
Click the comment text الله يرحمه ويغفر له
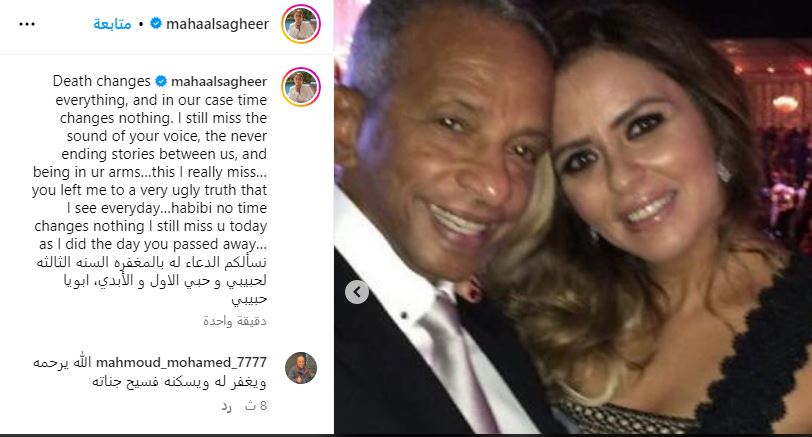pos(150,372)
